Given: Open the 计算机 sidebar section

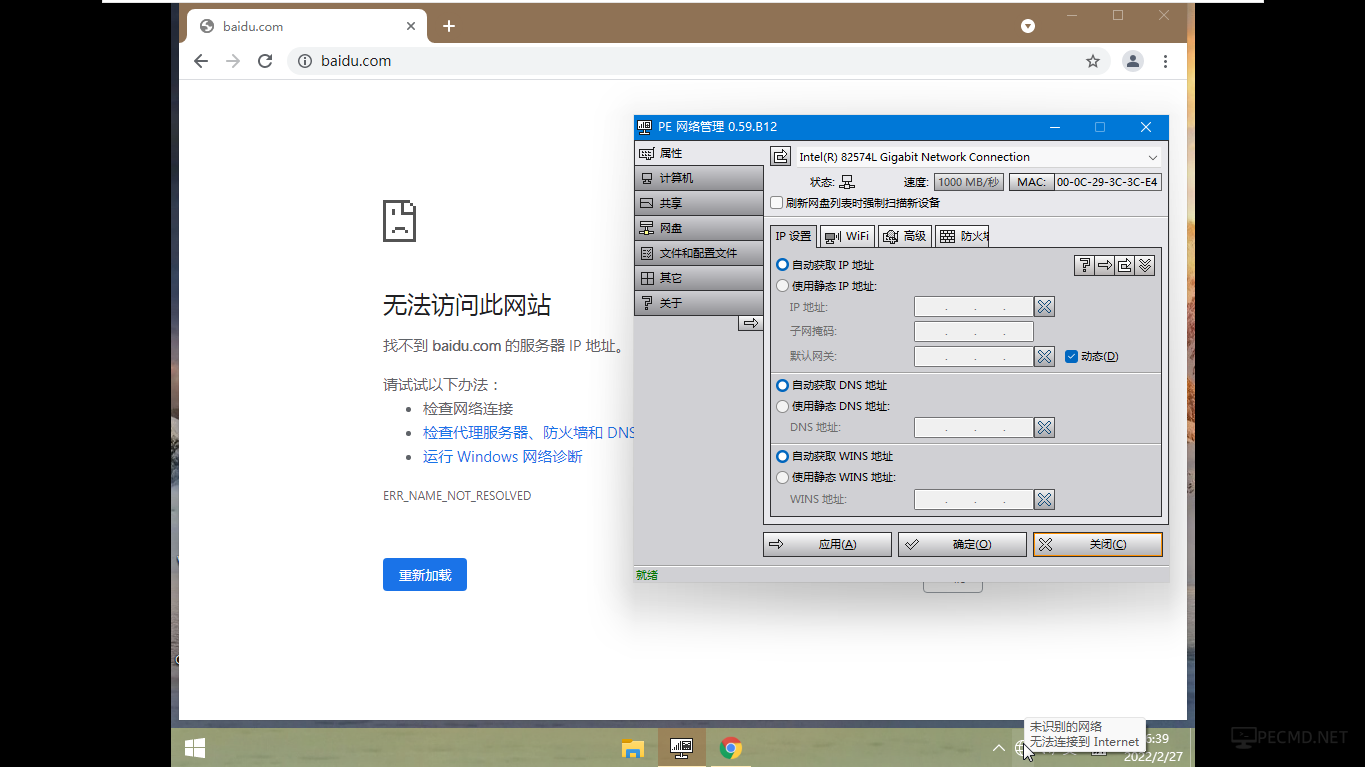Looking at the screenshot, I should (x=699, y=178).
